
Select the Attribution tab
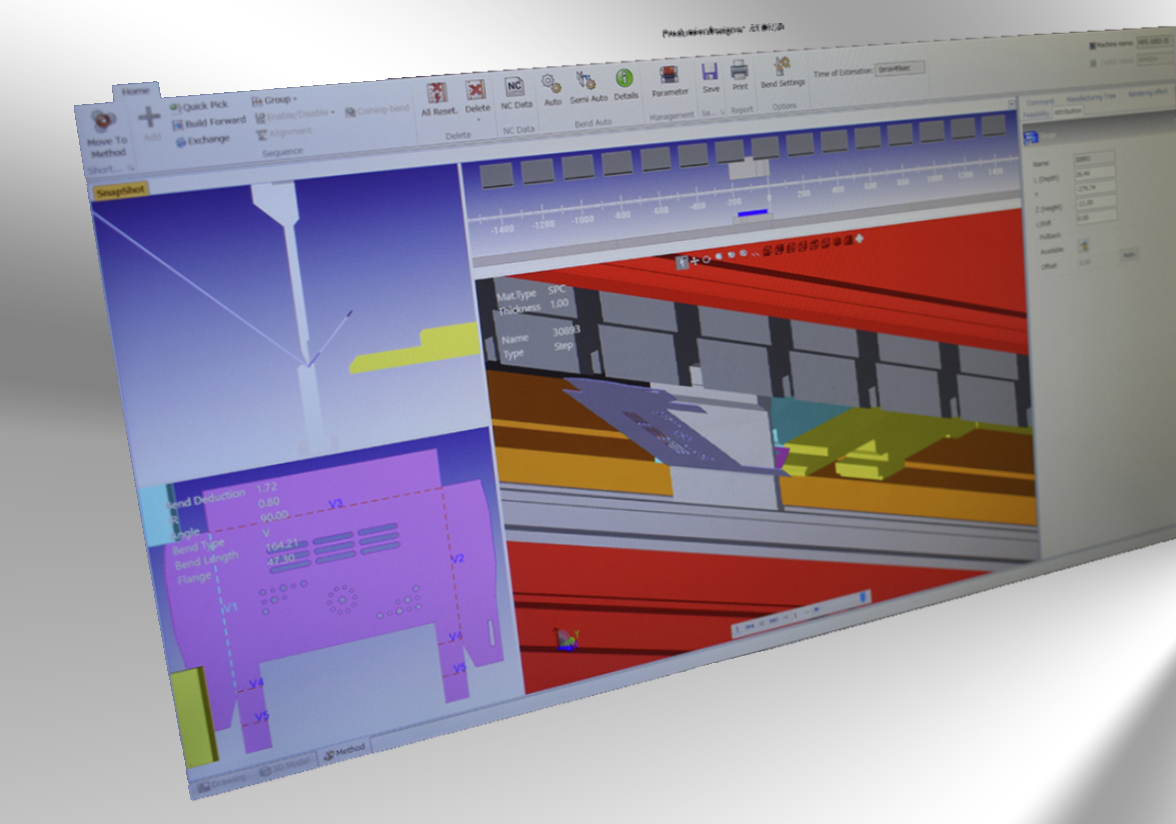(1068, 112)
